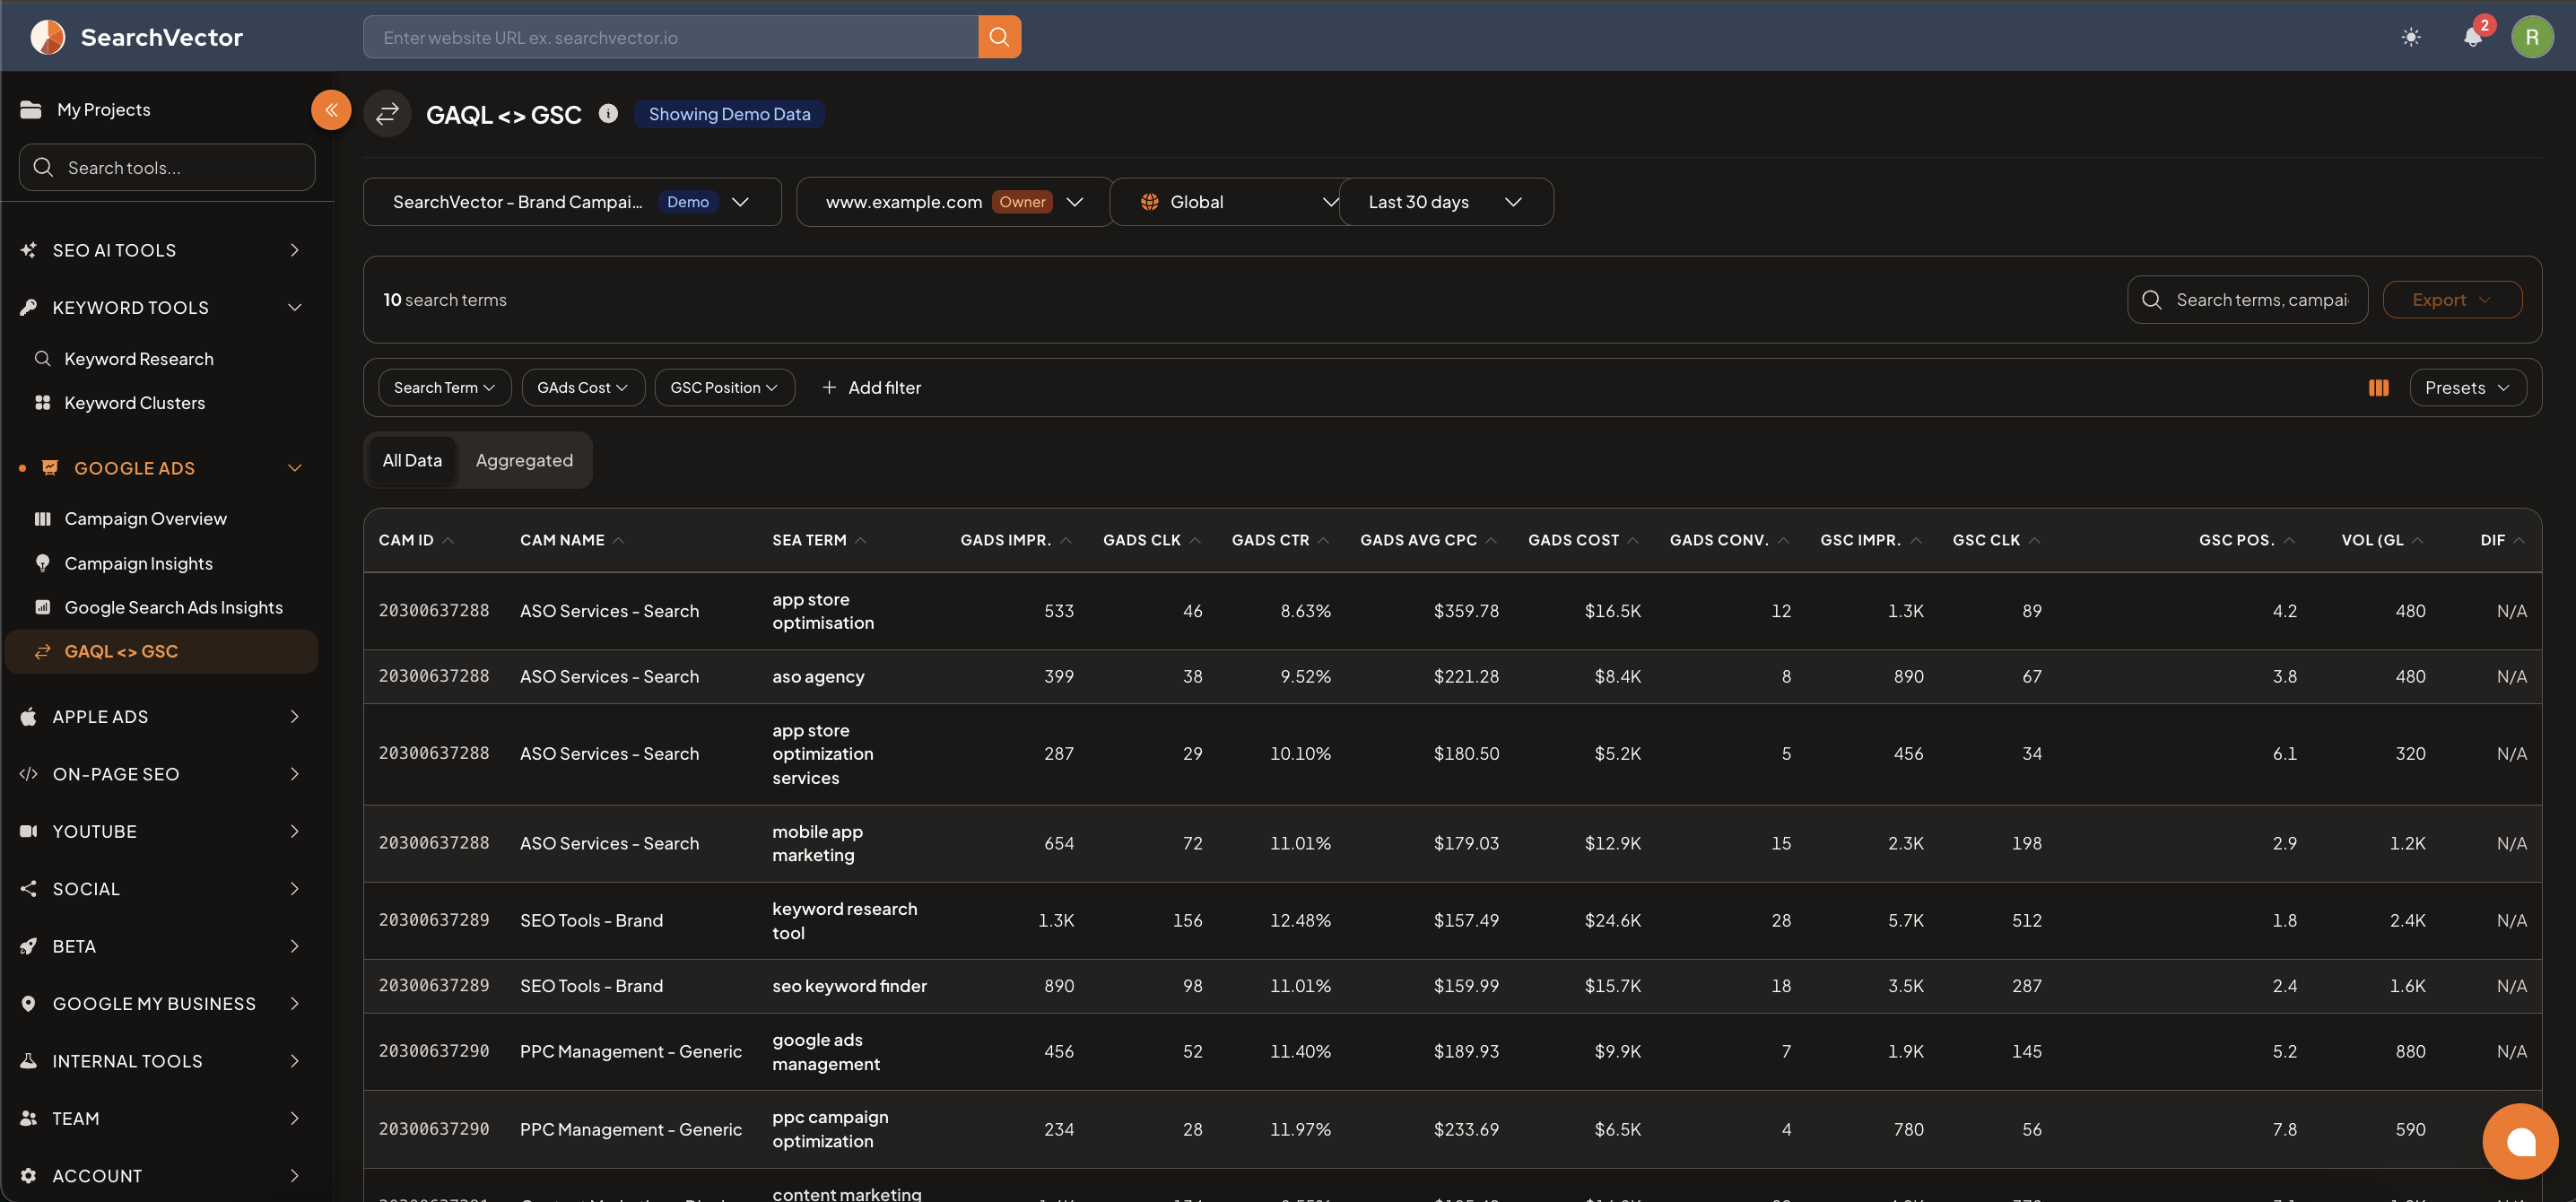The height and width of the screenshot is (1202, 2576).
Task: Sort by GADS CONV. column
Action: pyautogui.click(x=1729, y=540)
